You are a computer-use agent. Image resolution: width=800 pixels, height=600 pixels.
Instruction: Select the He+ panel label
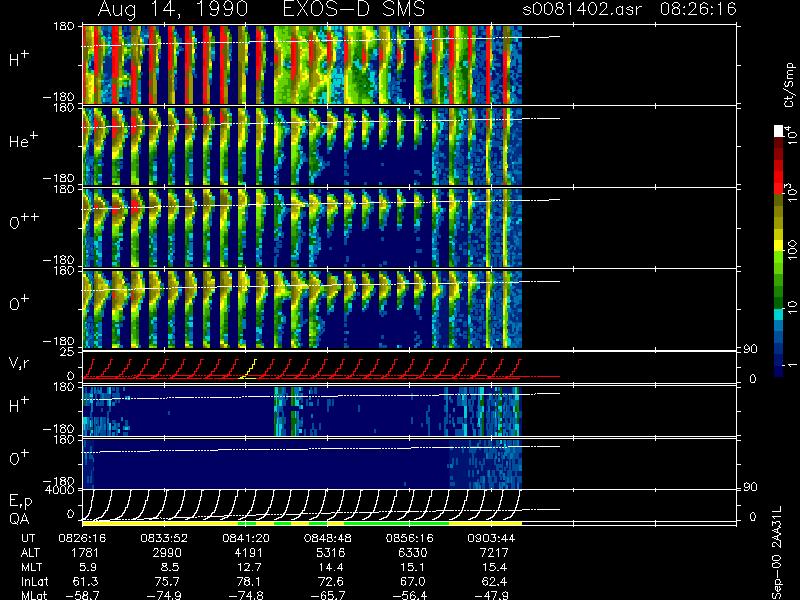click(x=22, y=140)
